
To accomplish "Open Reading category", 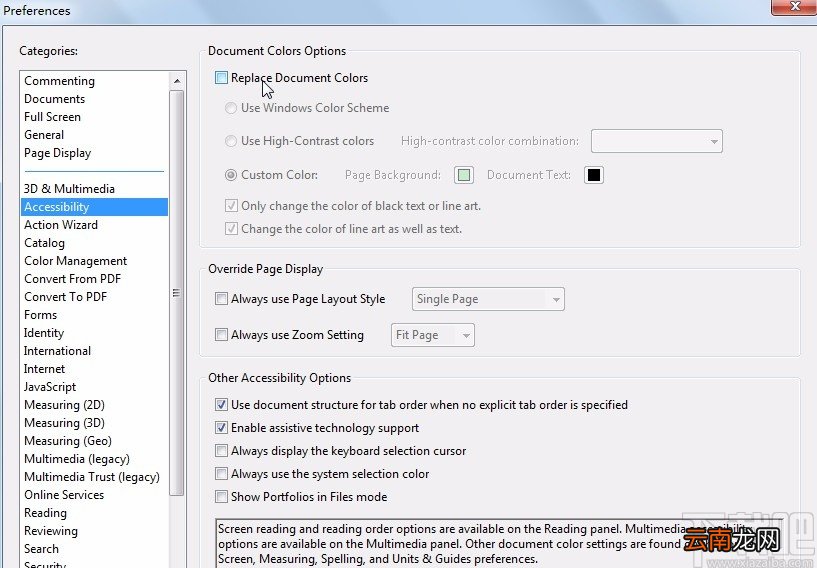I will tap(45, 513).
